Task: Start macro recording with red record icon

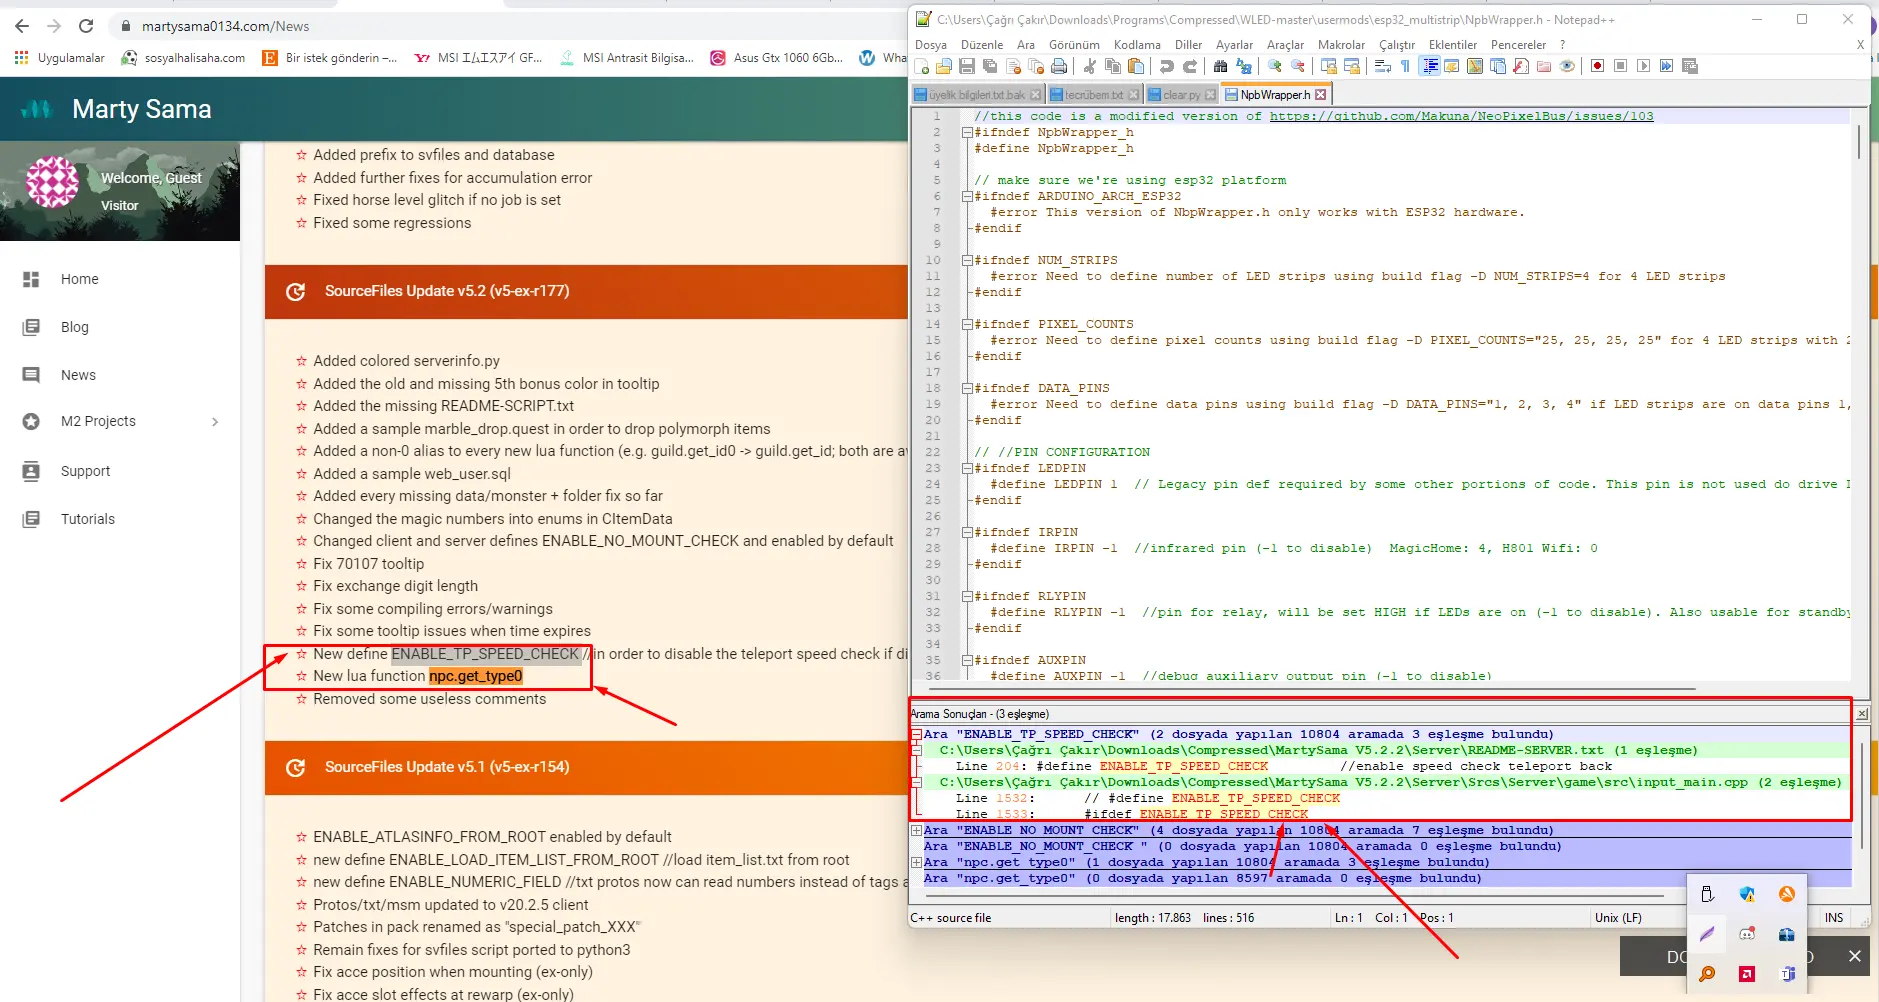Action: point(1597,66)
